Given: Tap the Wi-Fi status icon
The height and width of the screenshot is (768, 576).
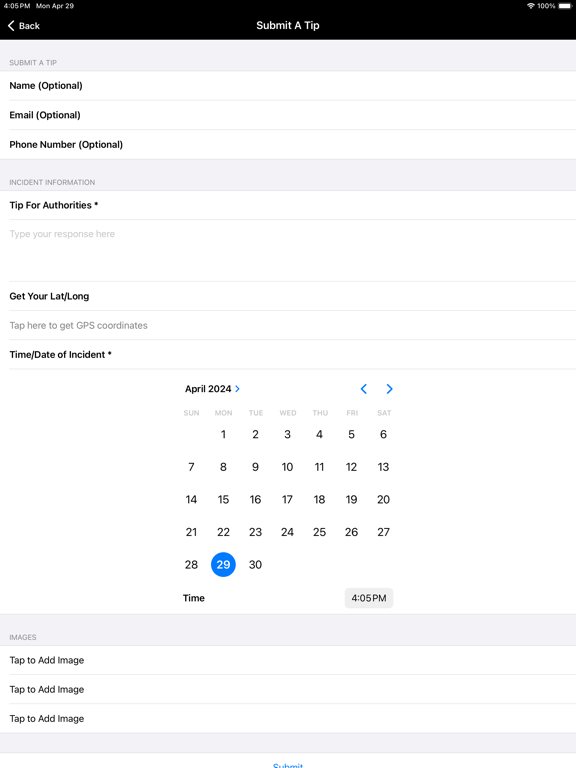Looking at the screenshot, I should 530,6.
